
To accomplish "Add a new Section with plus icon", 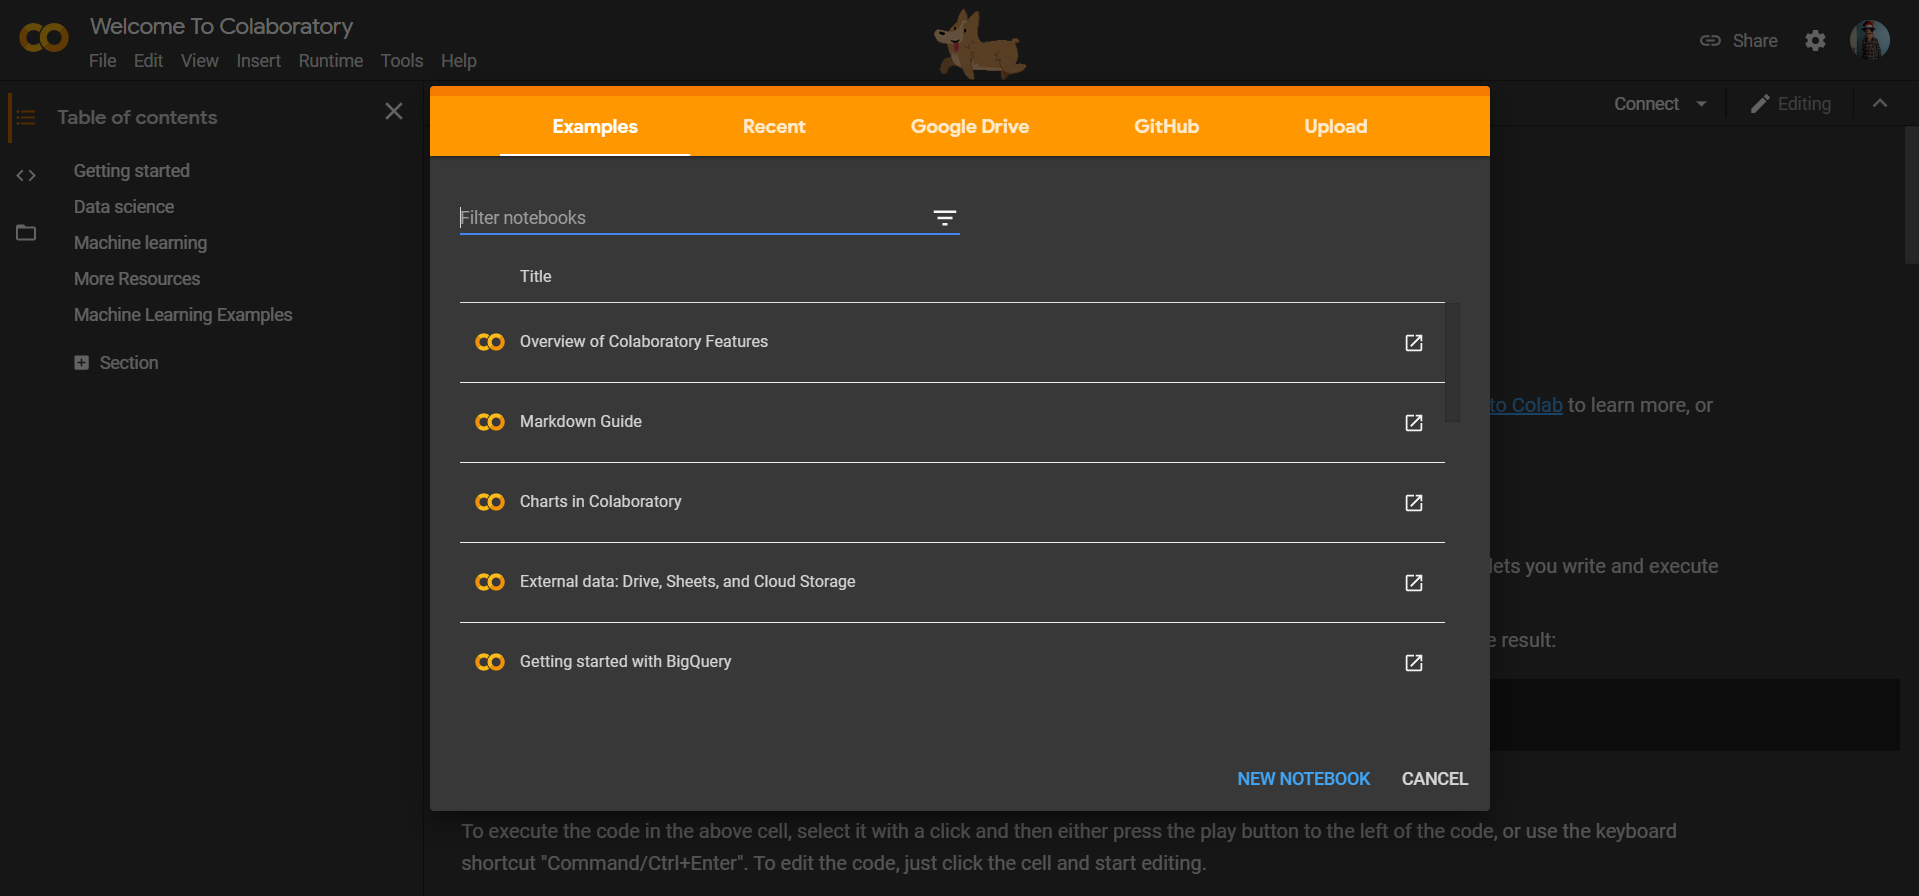I will (81, 363).
